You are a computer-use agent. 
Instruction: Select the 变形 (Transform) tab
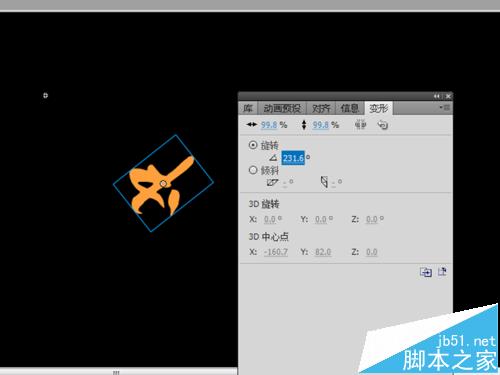[x=379, y=108]
